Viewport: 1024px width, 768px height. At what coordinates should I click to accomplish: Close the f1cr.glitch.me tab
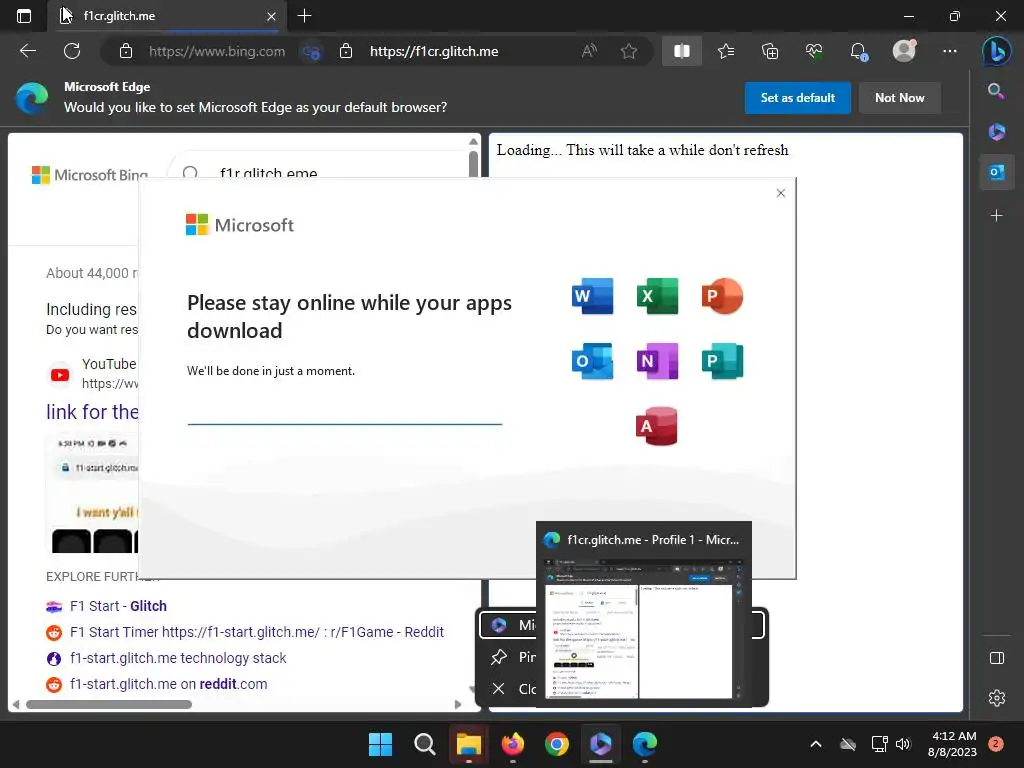tap(271, 16)
